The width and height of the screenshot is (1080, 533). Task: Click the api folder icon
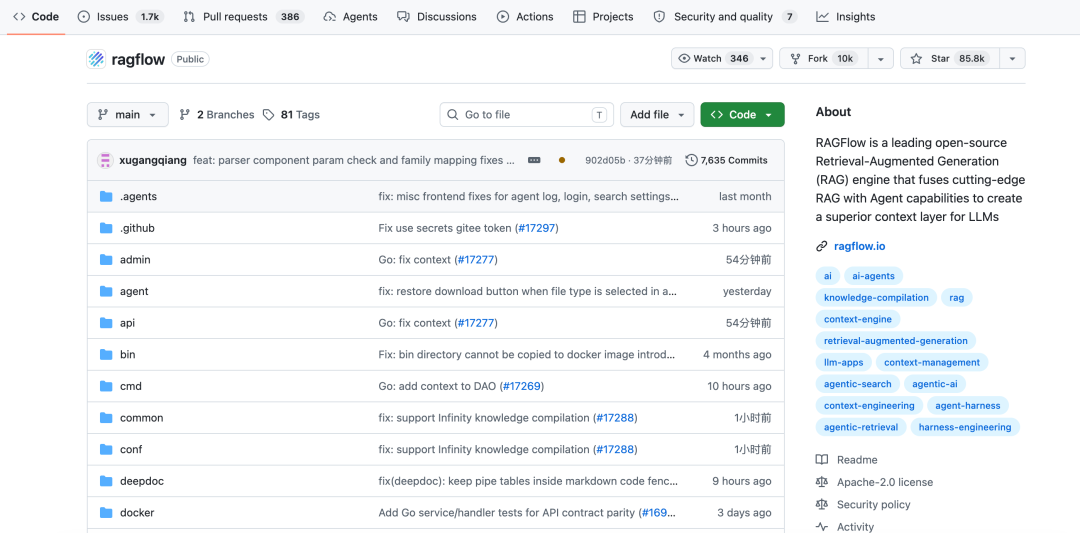[106, 323]
